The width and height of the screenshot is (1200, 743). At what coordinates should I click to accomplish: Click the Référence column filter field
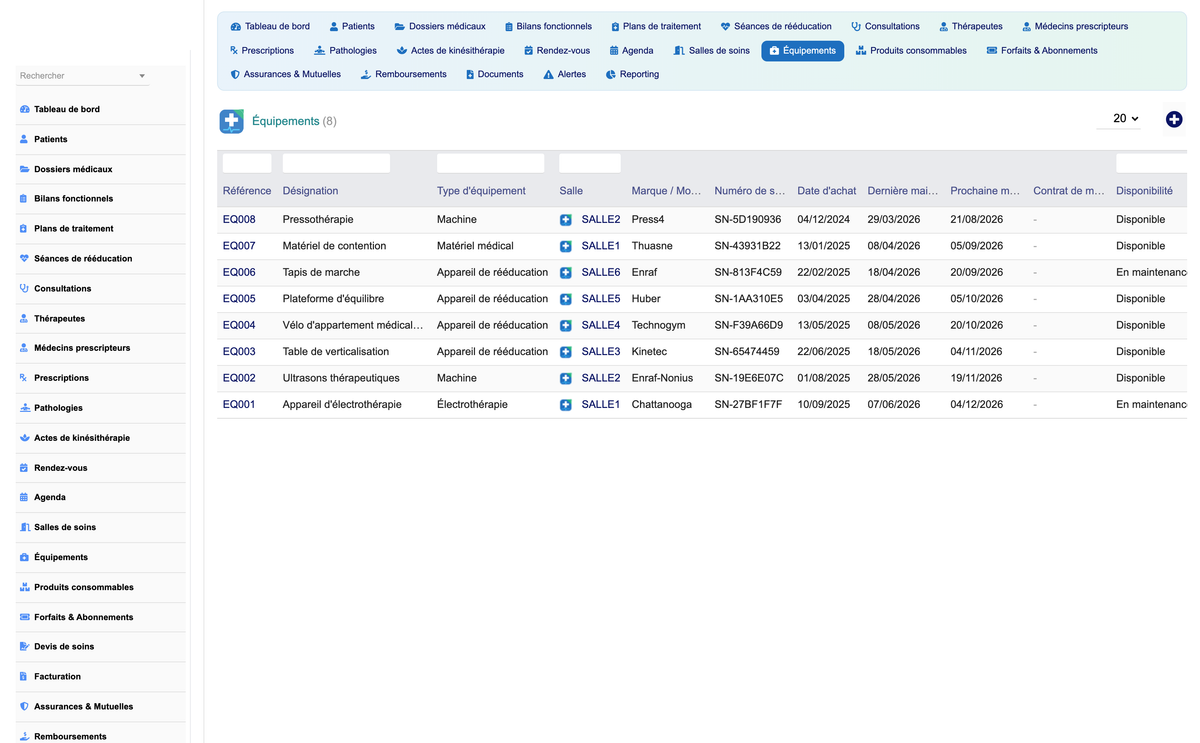click(247, 163)
